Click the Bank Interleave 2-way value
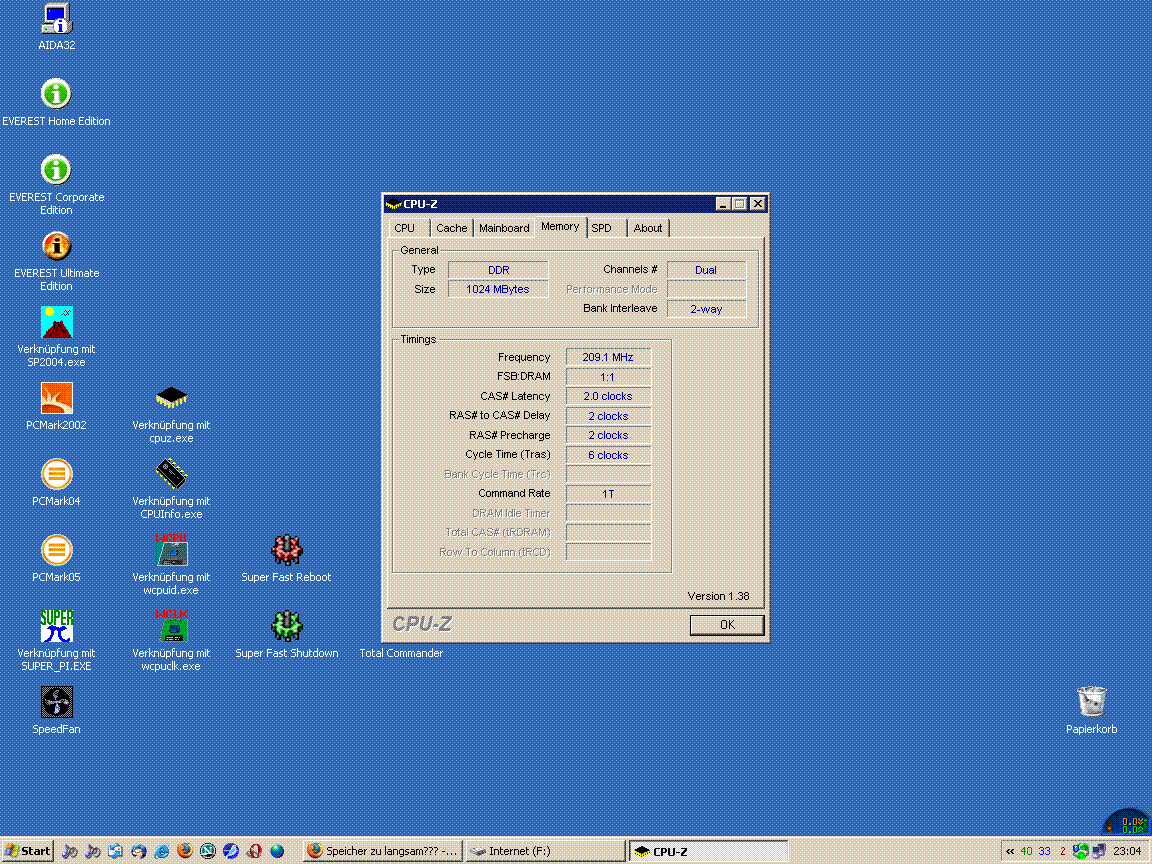 [x=706, y=309]
